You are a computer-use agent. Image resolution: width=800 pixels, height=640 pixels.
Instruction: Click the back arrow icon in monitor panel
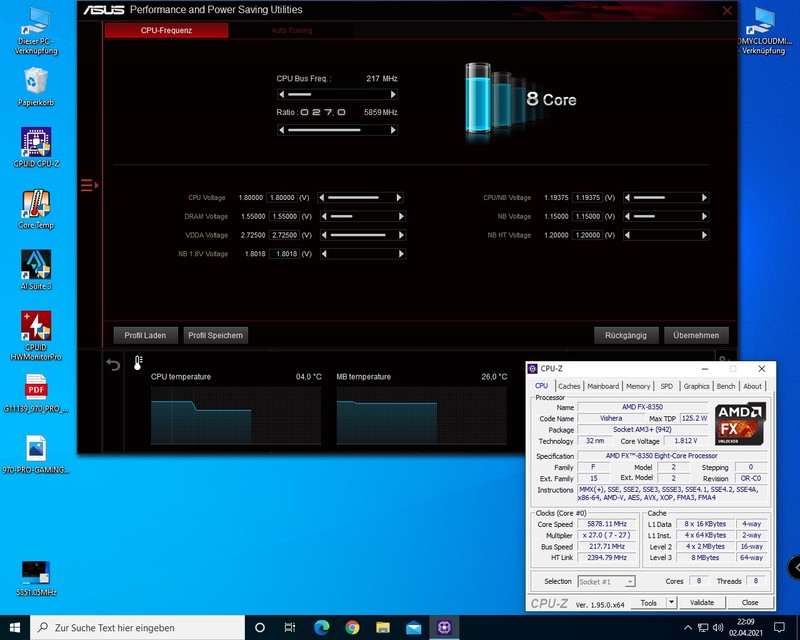113,365
